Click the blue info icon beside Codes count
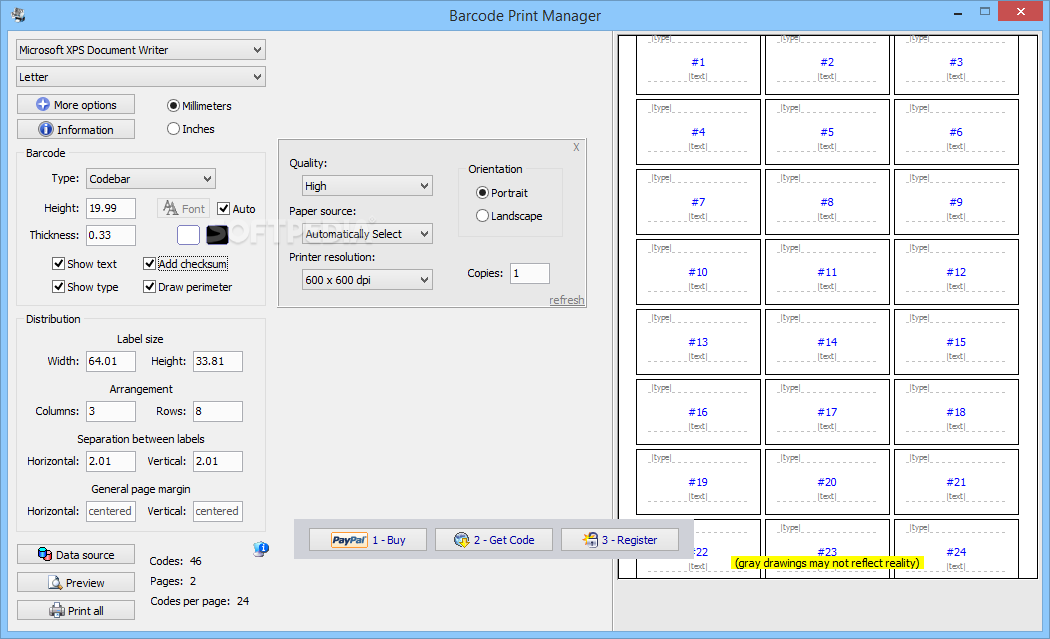Viewport: 1050px width, 639px height. coord(261,549)
